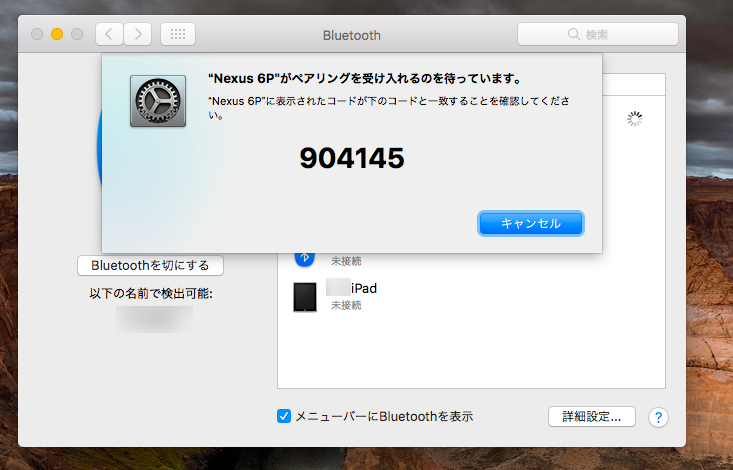The width and height of the screenshot is (733, 470).
Task: Click the gear icon in pairing dialog
Action: coord(157,100)
